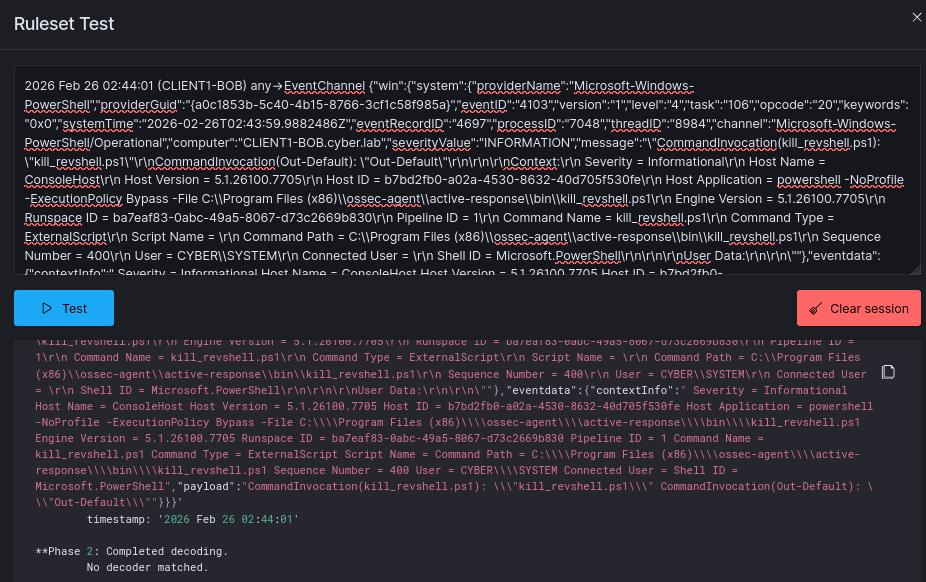The image size is (926, 582).
Task: Click the copy output icon
Action: pos(888,372)
